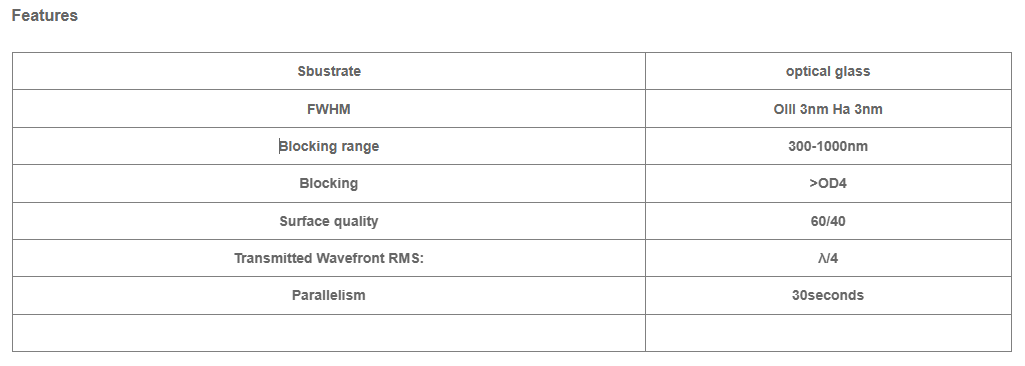Click the word glass in optical glass

852,72
